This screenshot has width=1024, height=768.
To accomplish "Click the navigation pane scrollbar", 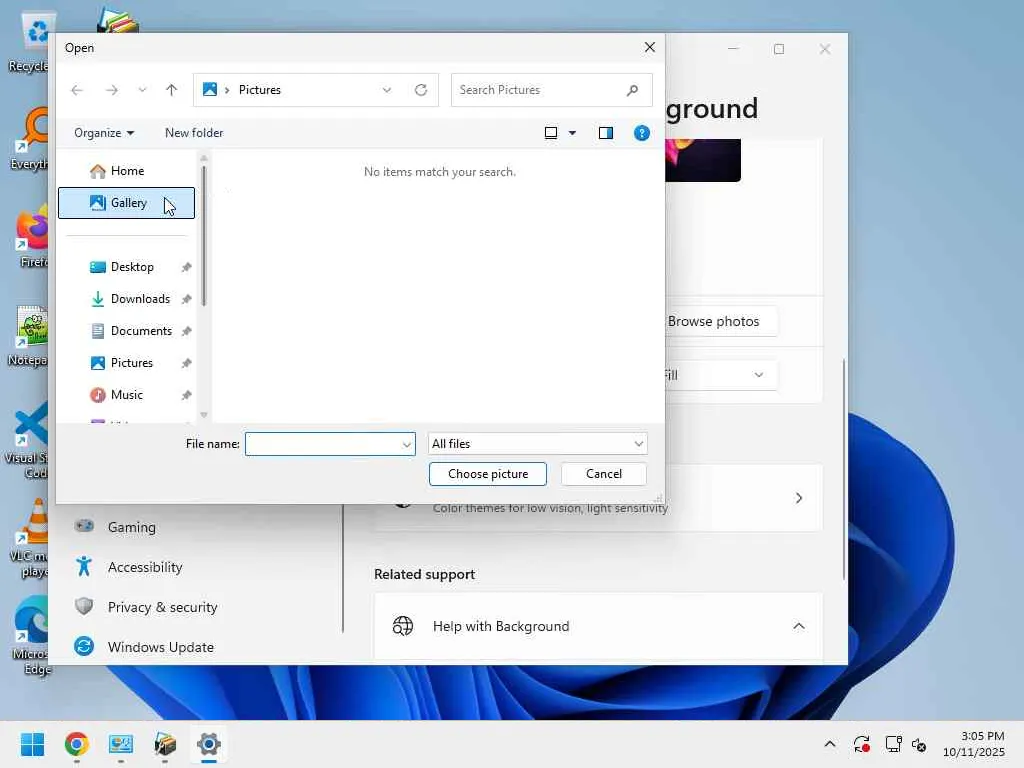I will click(x=204, y=235).
